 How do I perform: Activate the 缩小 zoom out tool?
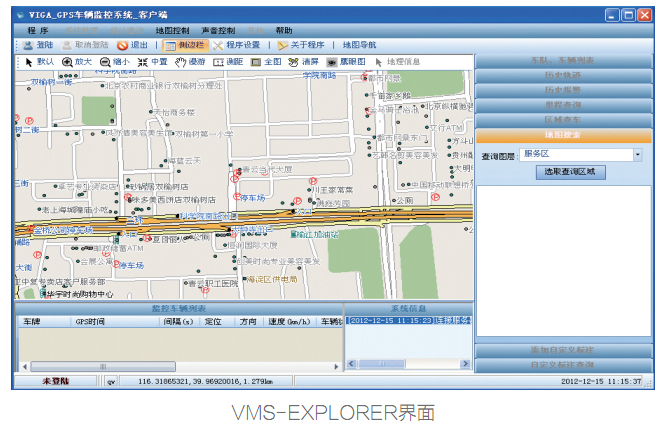point(115,62)
